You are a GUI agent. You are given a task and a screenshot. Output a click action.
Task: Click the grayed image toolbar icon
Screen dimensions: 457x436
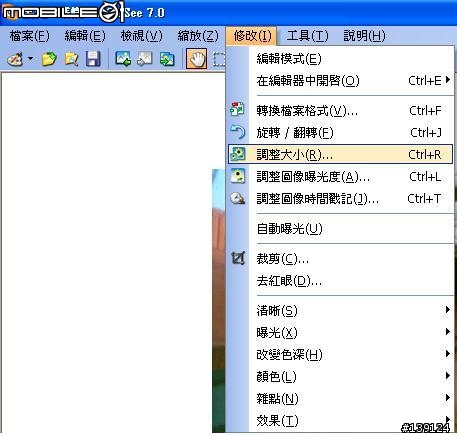pos(145,59)
